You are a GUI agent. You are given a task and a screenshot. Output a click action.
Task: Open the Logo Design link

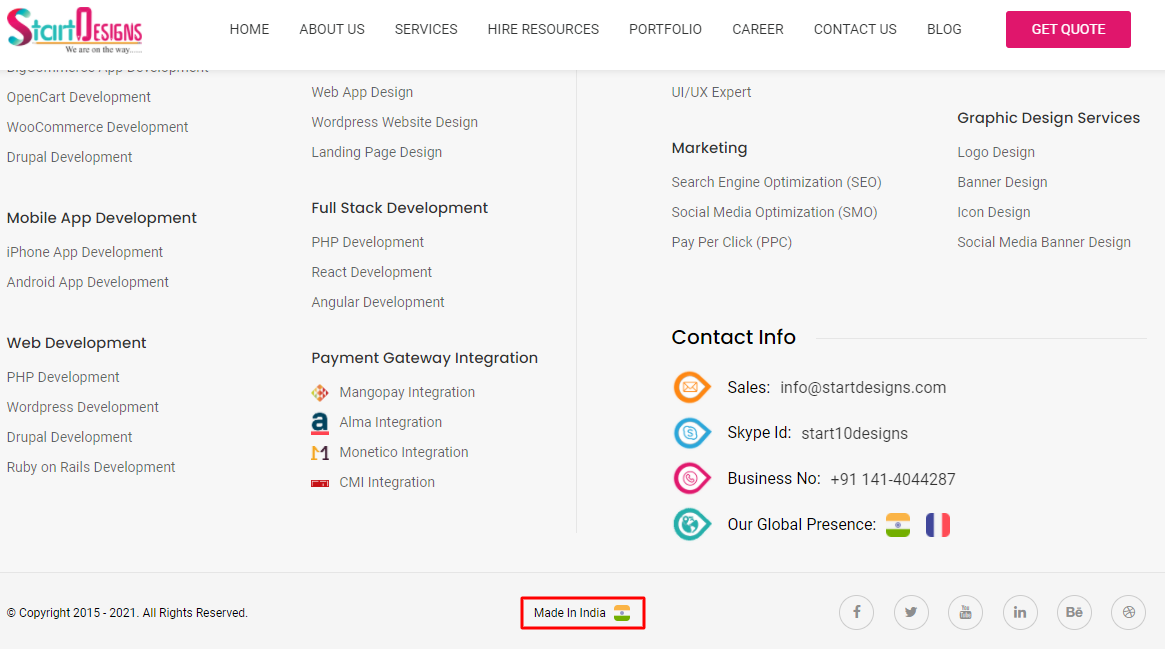click(995, 152)
